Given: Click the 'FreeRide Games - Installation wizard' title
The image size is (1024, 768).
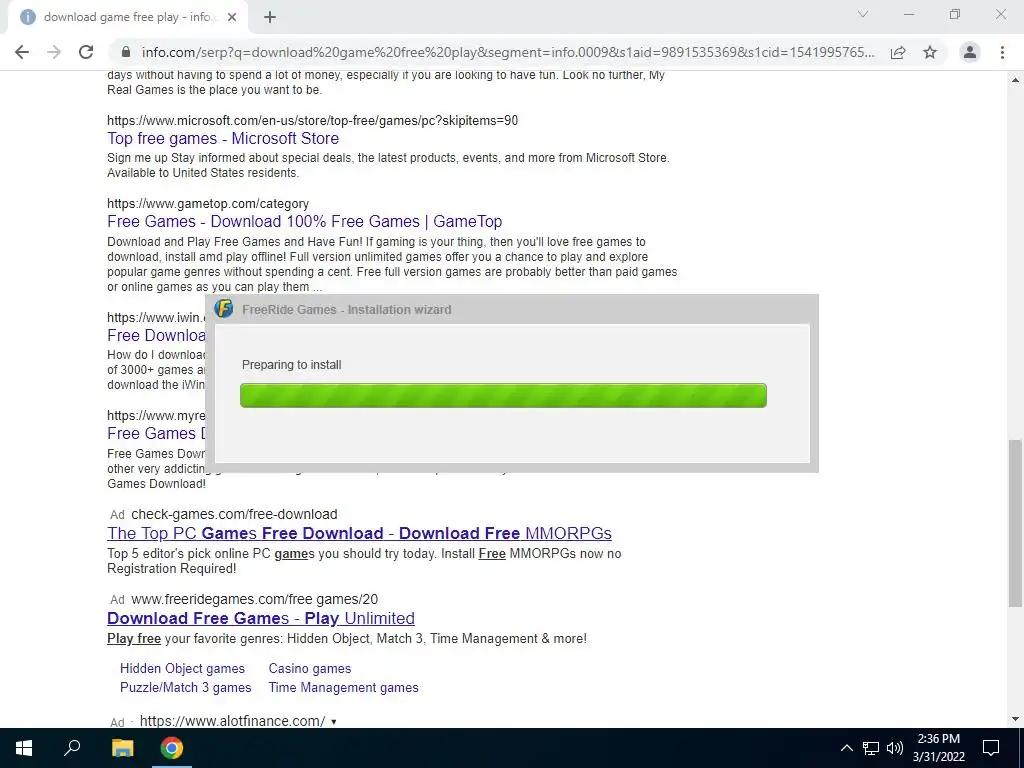Looking at the screenshot, I should tap(346, 310).
